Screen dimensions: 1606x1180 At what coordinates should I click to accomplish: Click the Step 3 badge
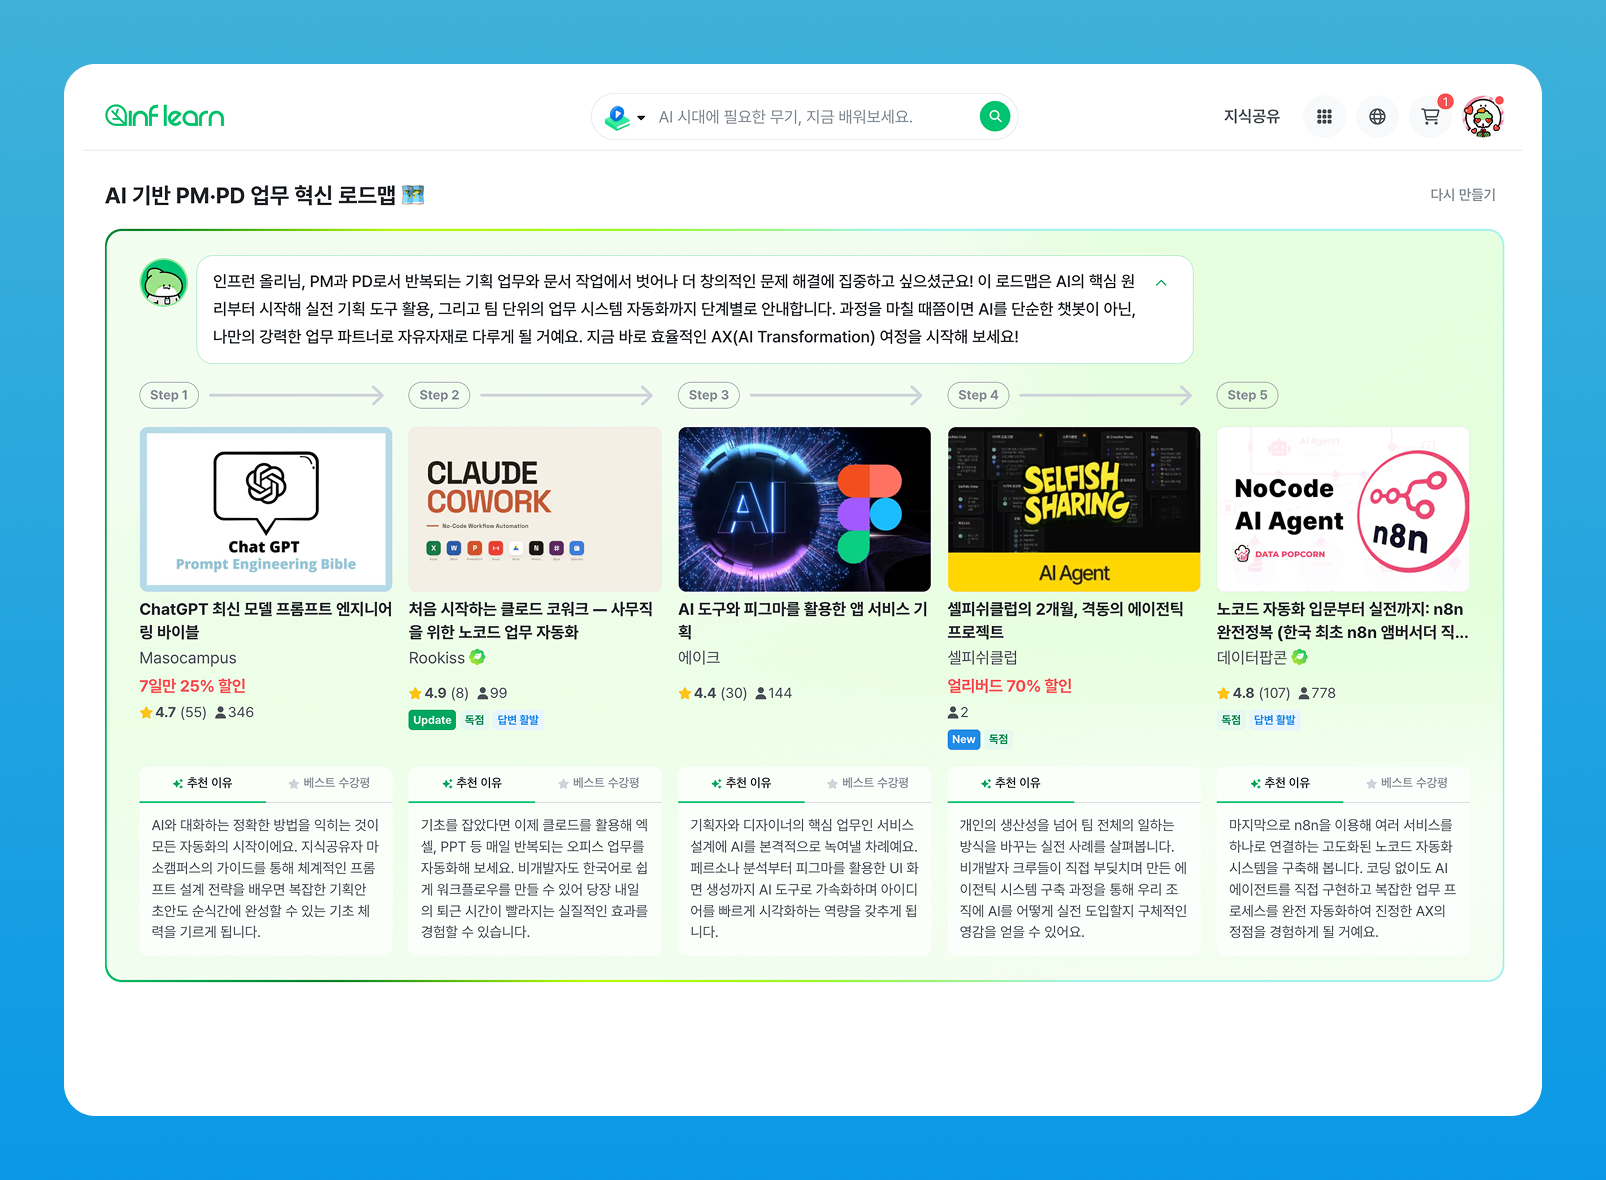pyautogui.click(x=709, y=395)
